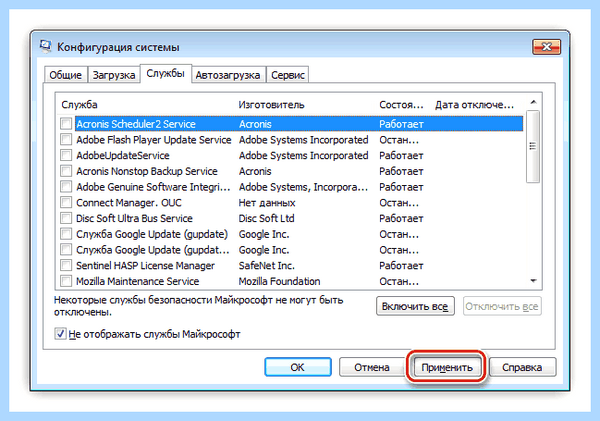600x421 pixels.
Task: Check the Acronis Scheduler2 Service checkbox
Action: [x=66, y=124]
